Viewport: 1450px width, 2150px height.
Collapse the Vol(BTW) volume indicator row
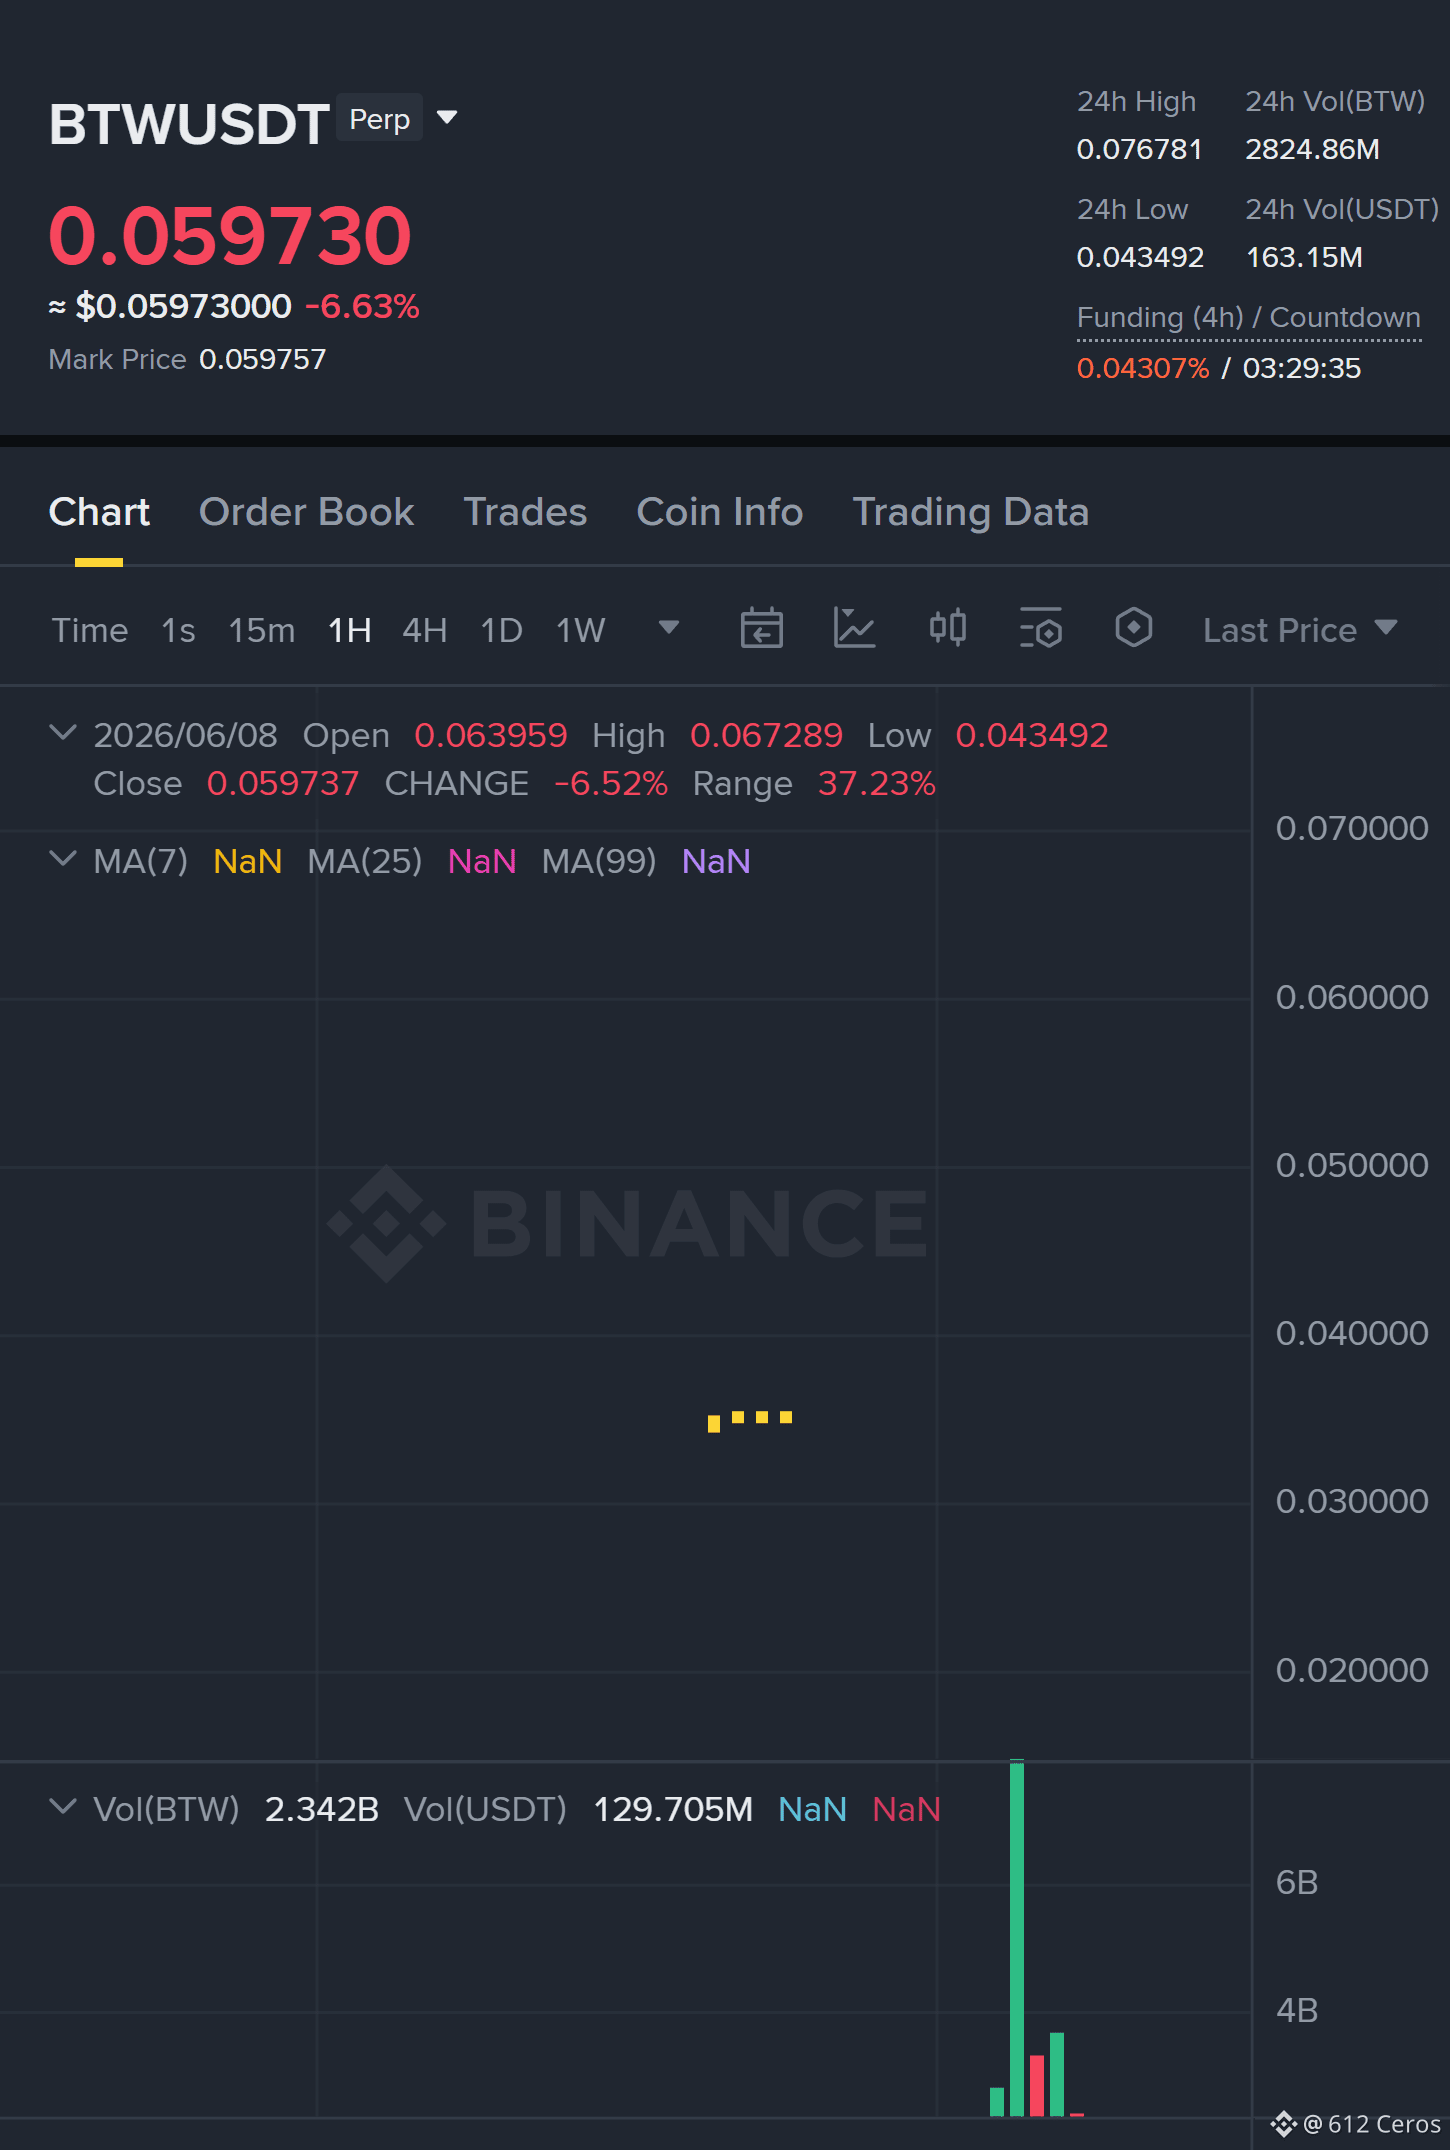coord(62,1807)
